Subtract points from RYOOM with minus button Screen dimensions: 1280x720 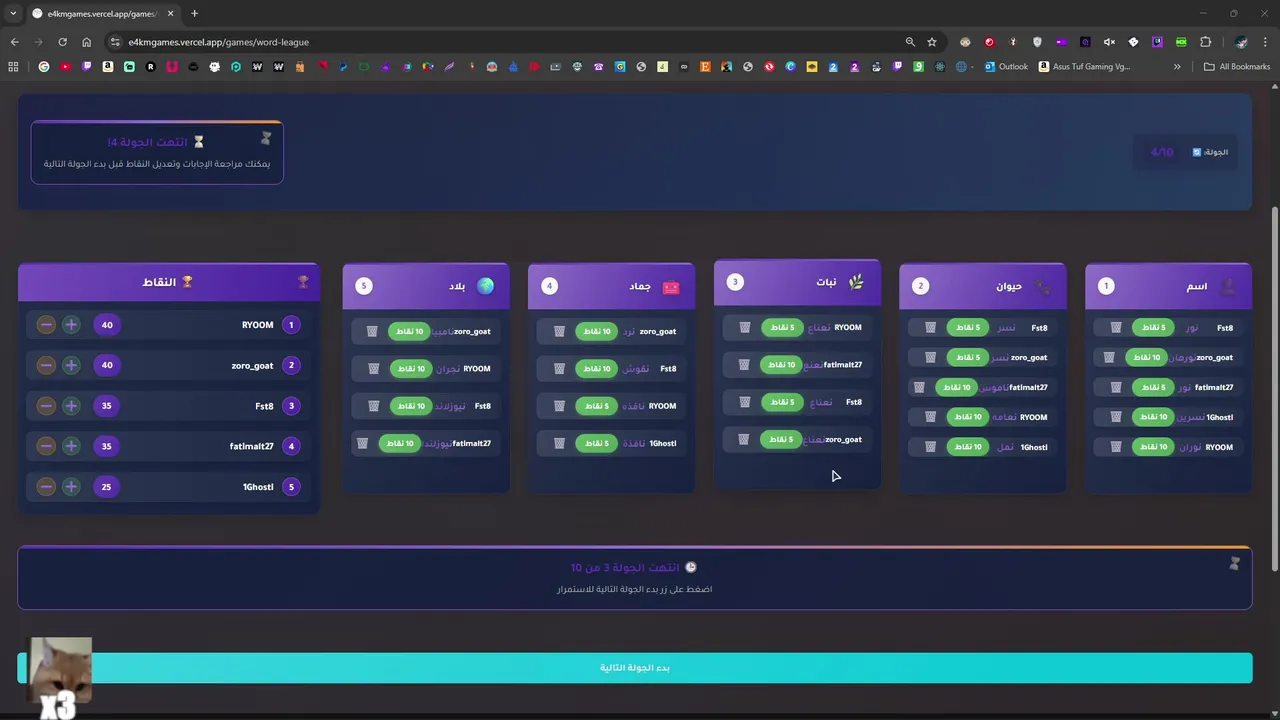pyautogui.click(x=46, y=325)
